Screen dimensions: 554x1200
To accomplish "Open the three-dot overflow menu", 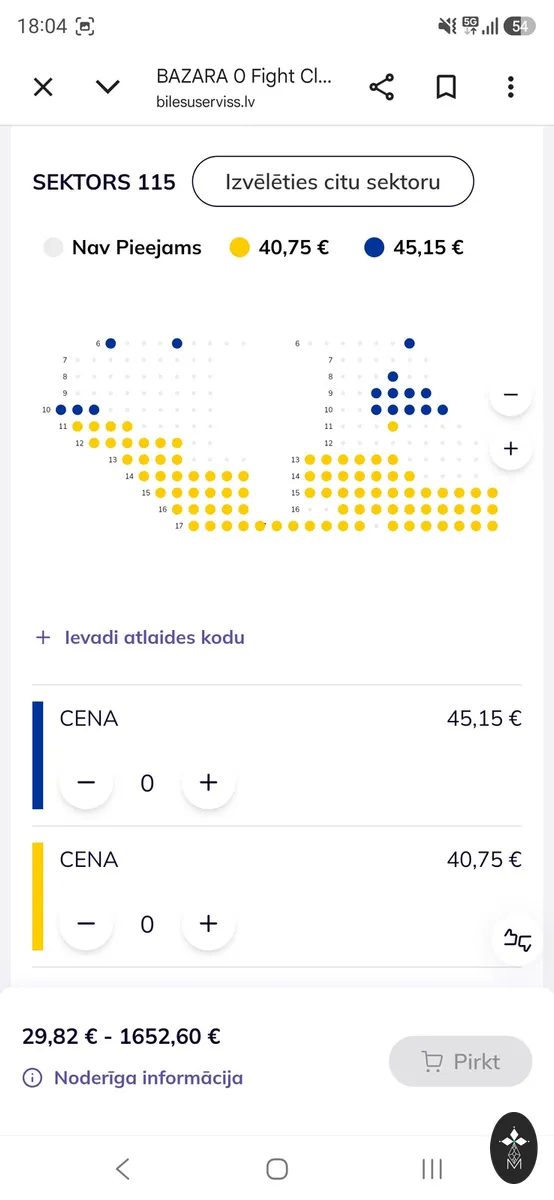I will [510, 87].
